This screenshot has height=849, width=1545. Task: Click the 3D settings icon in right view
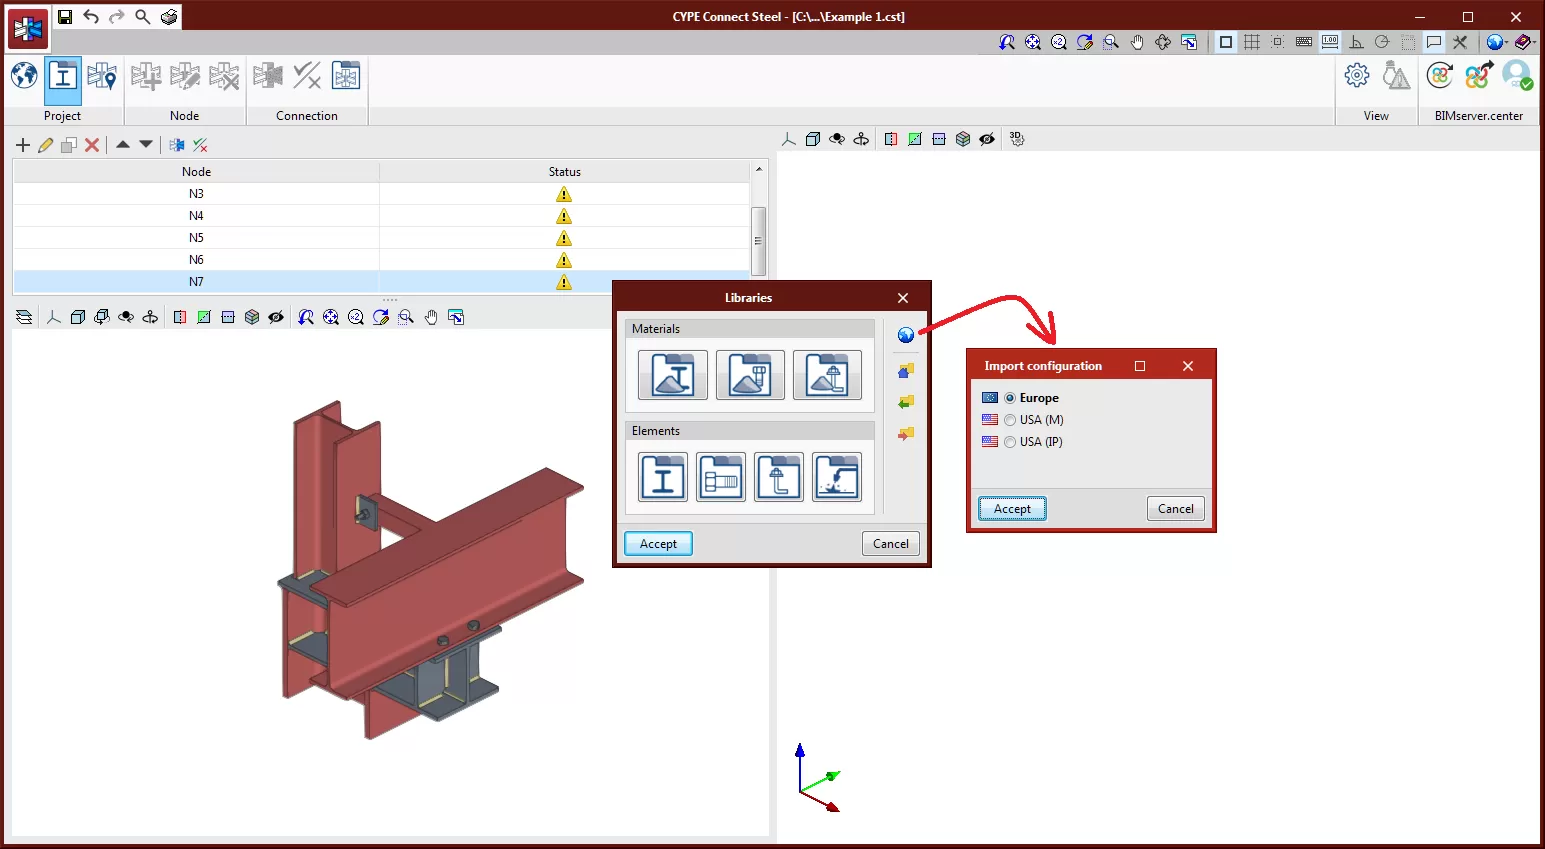point(1017,139)
